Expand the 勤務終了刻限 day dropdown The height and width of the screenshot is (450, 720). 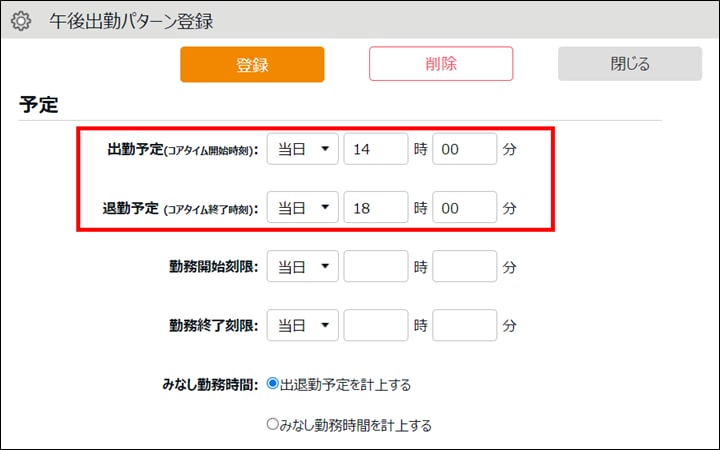[x=303, y=326]
